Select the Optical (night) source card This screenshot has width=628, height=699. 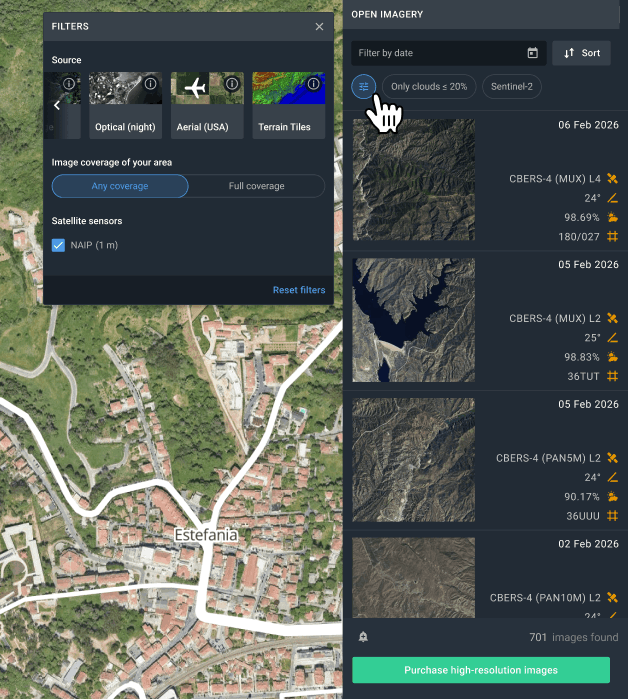(x=125, y=105)
